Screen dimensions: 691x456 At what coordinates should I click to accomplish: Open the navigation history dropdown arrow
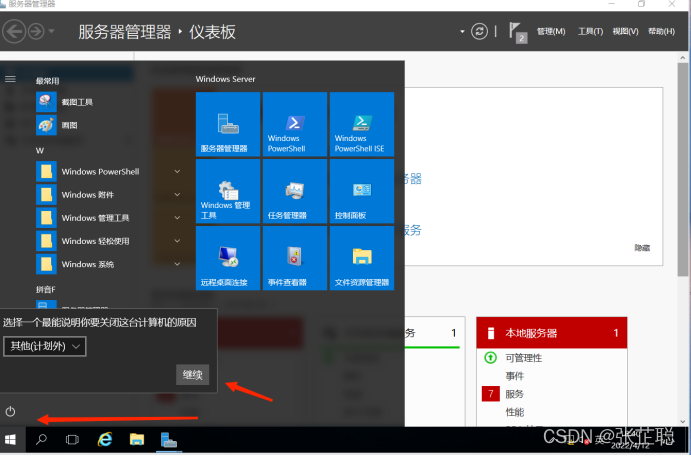[52, 31]
